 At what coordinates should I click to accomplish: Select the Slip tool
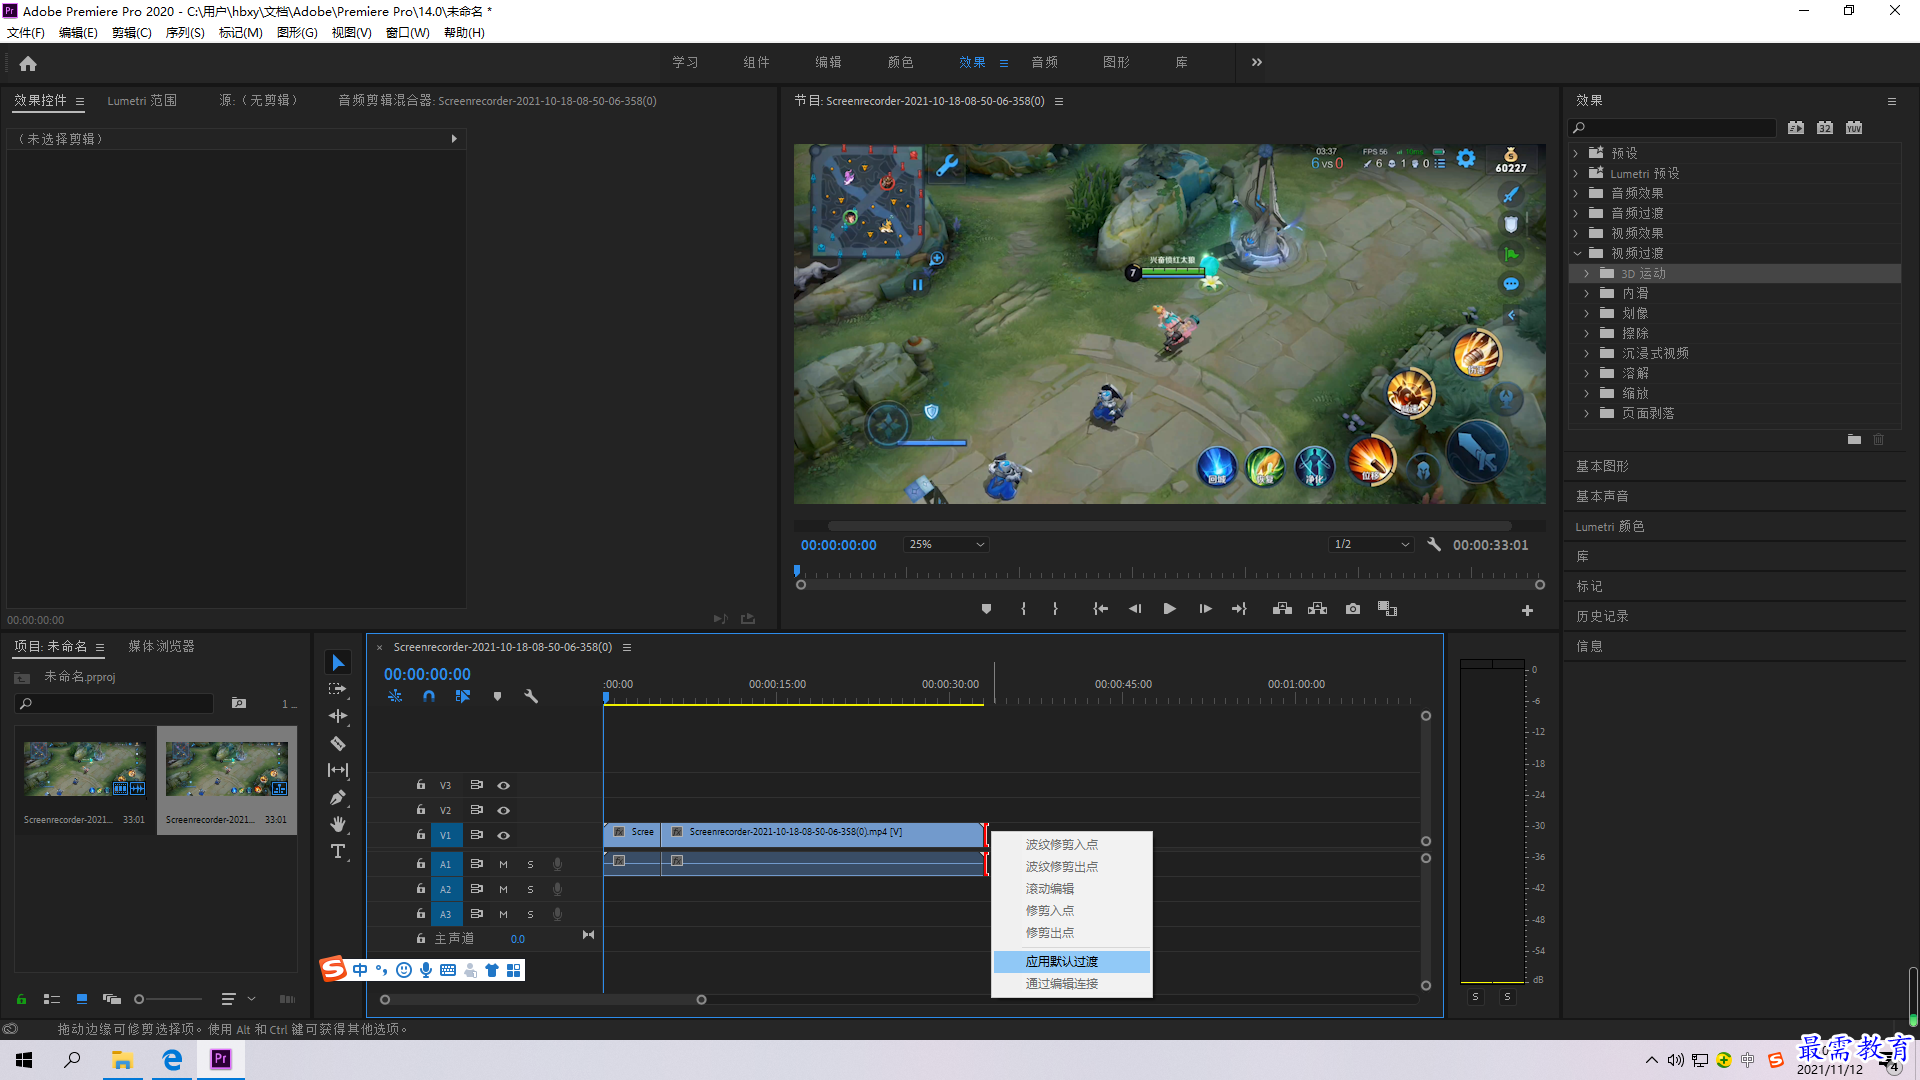click(338, 770)
